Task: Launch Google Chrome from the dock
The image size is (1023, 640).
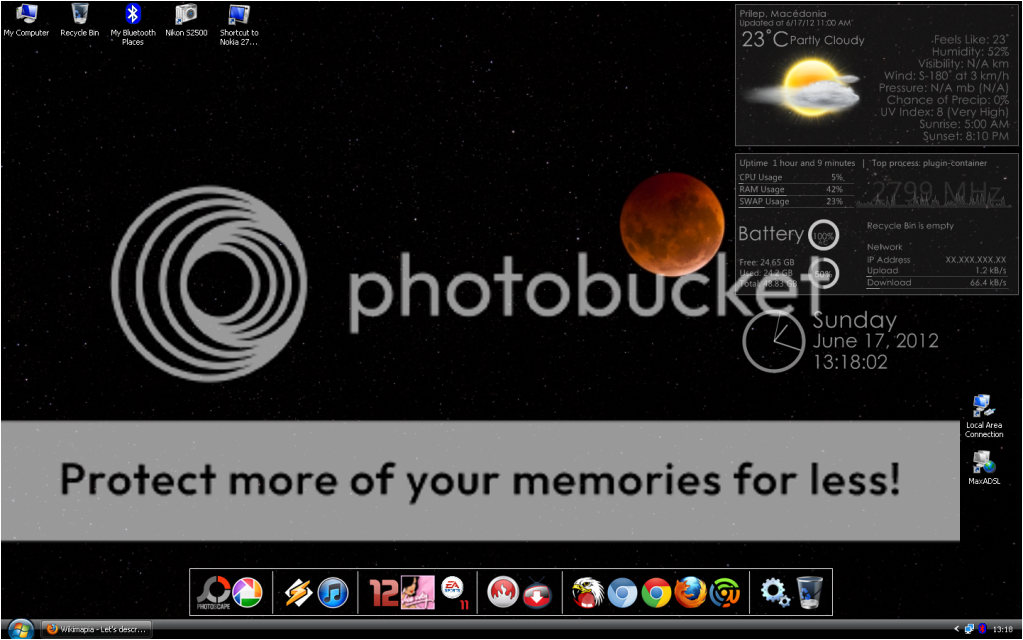Action: [656, 593]
